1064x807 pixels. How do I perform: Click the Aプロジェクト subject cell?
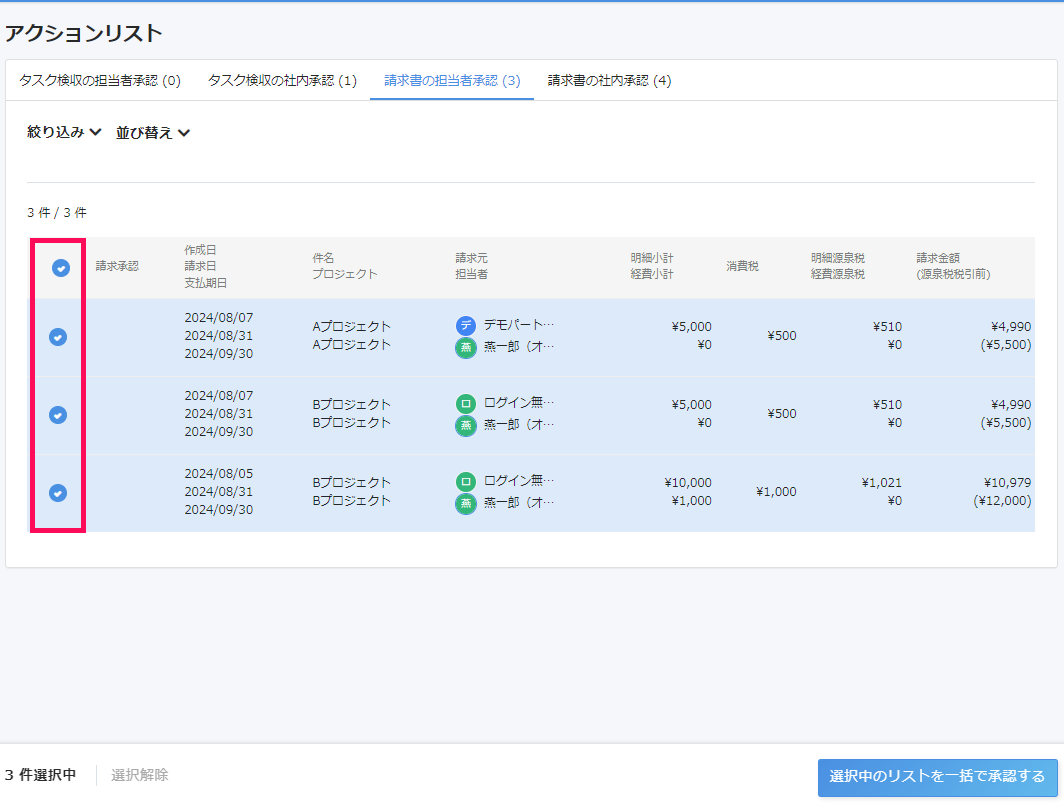pos(352,326)
